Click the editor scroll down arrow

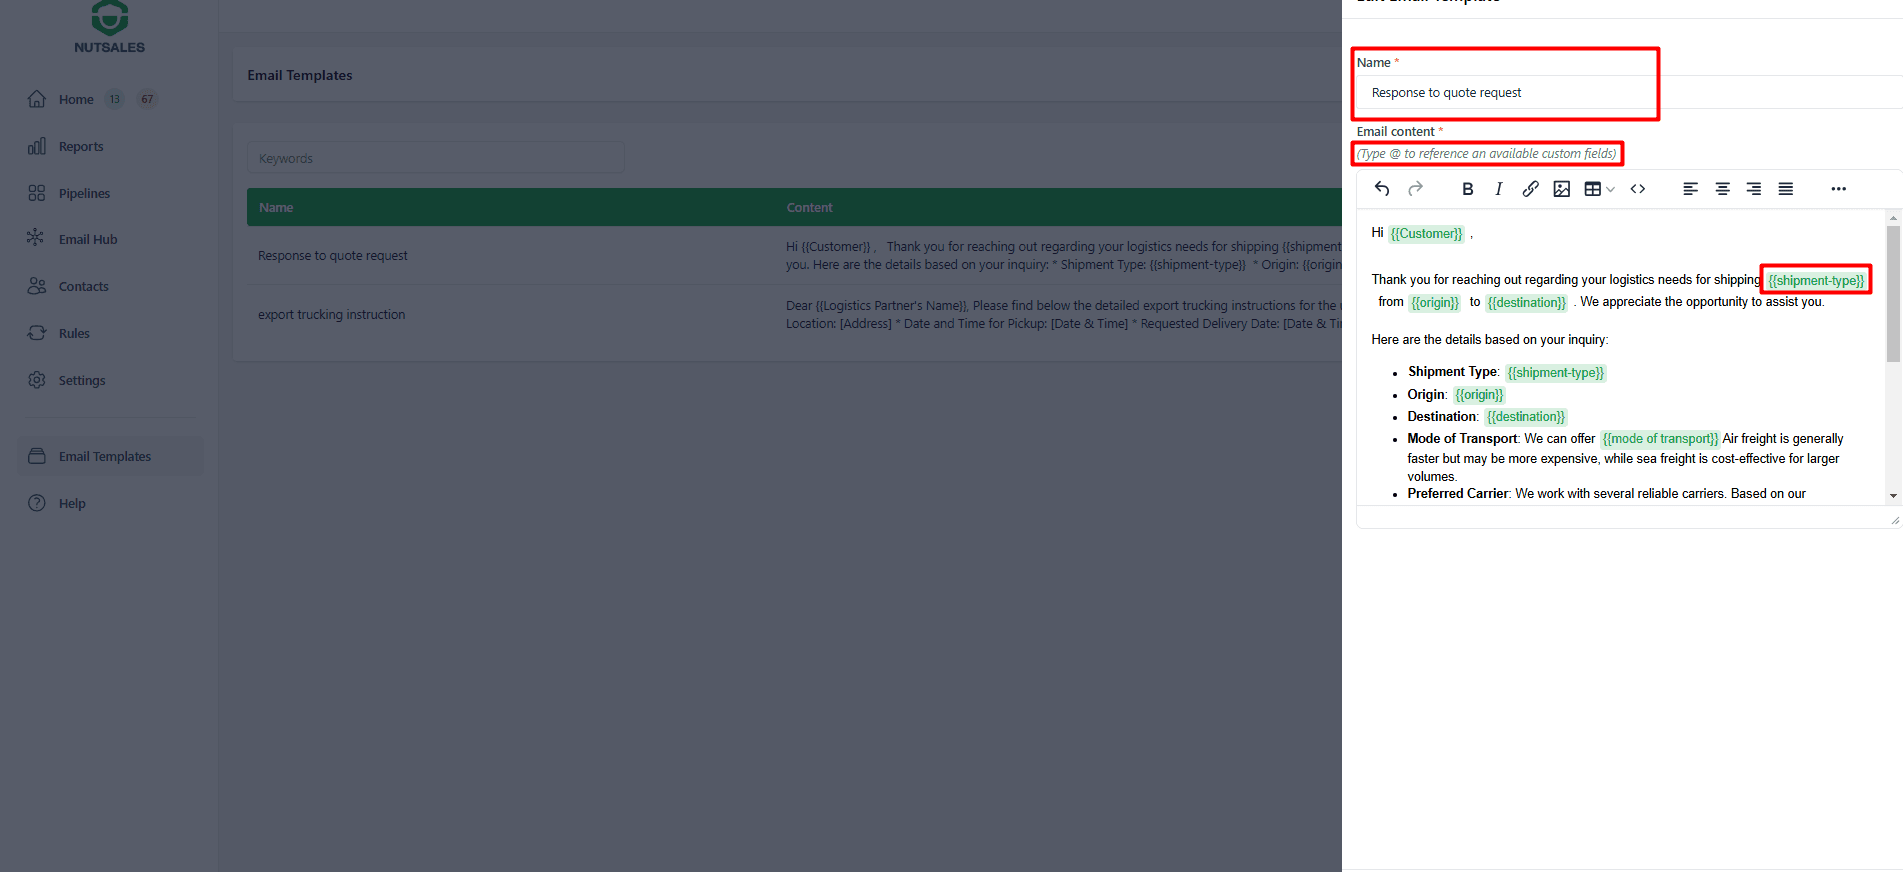click(x=1893, y=496)
